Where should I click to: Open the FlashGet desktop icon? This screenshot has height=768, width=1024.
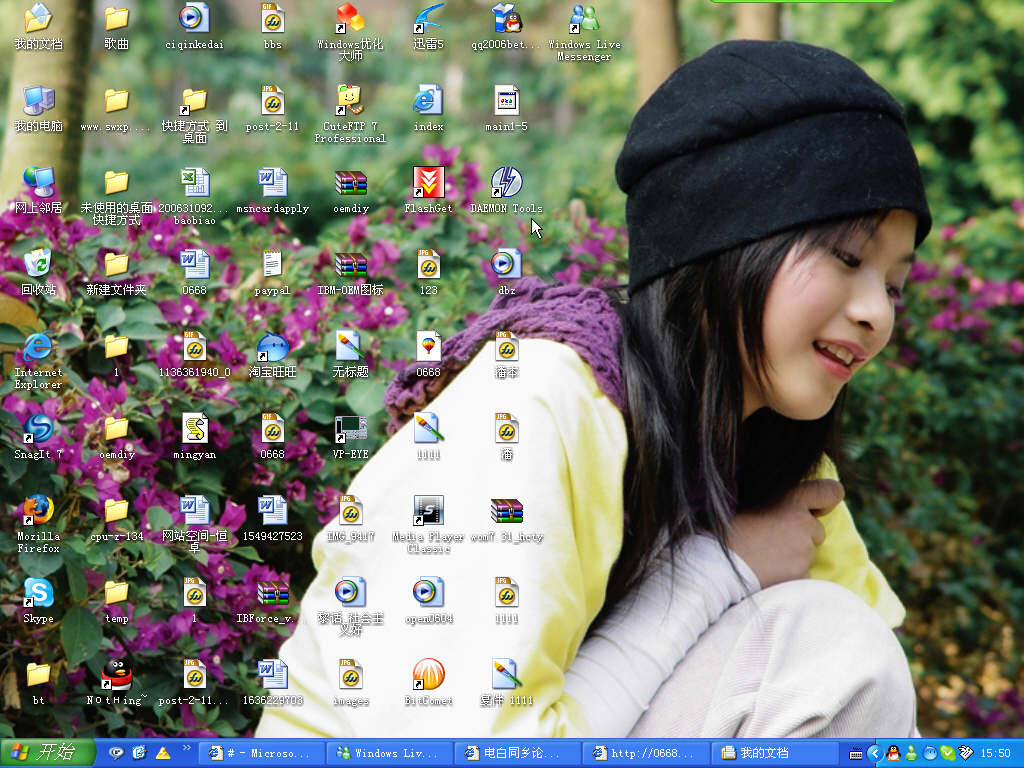[x=428, y=184]
